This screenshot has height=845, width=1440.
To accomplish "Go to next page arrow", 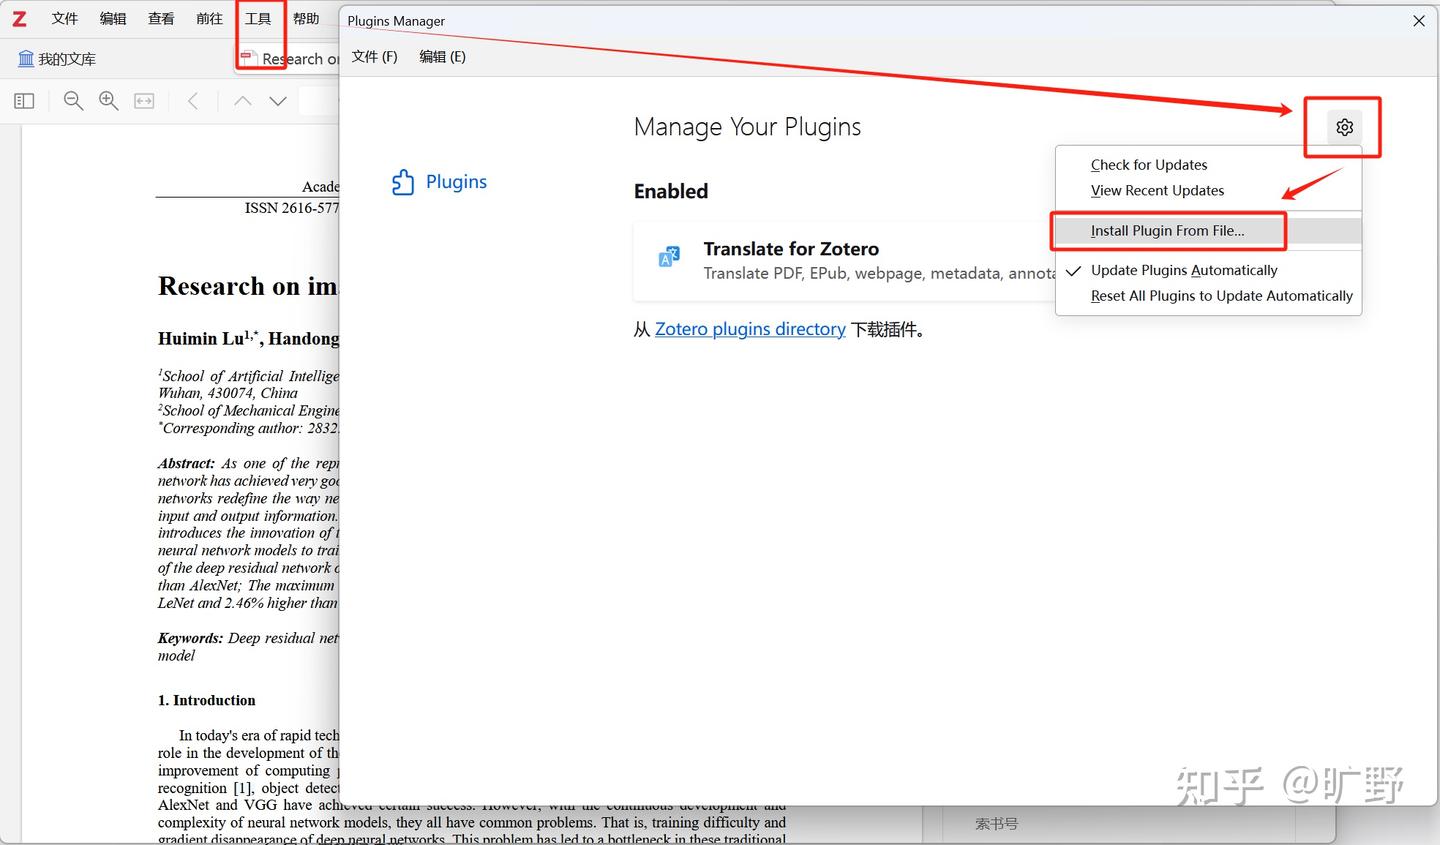I will [278, 101].
